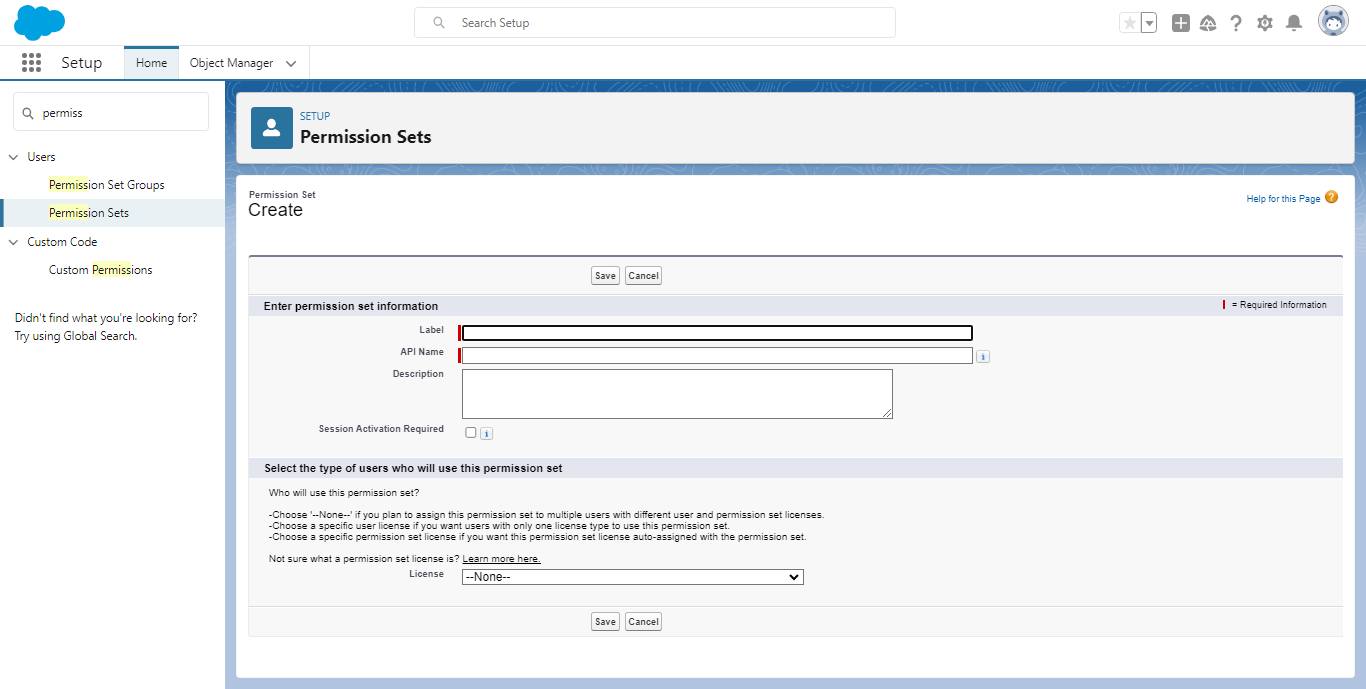Open the Learn more here link
This screenshot has height=689, width=1366.
[501, 559]
